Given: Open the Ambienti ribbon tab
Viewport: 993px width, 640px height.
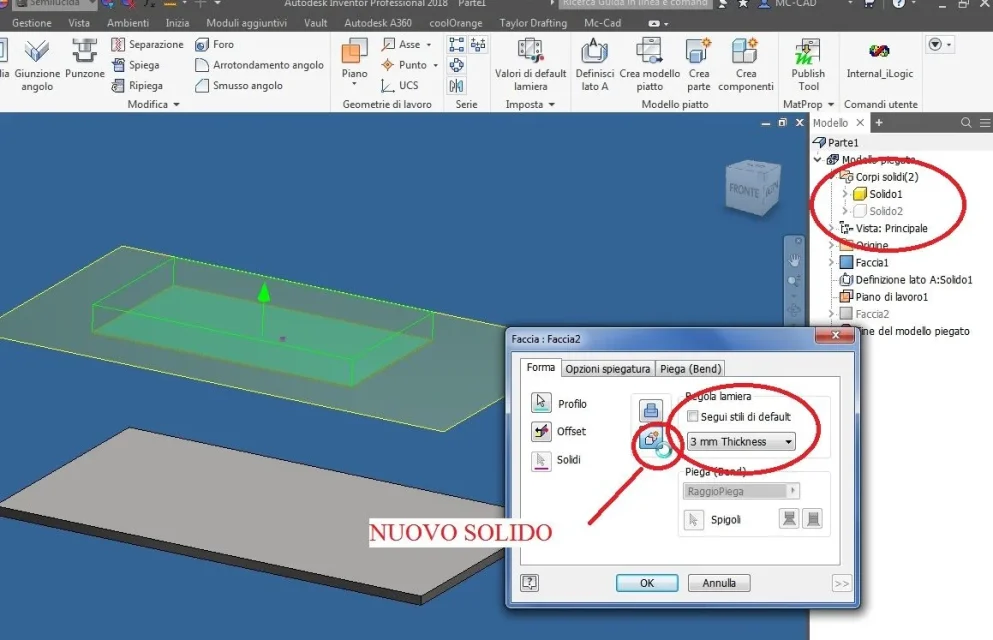Looking at the screenshot, I should pyautogui.click(x=128, y=23).
